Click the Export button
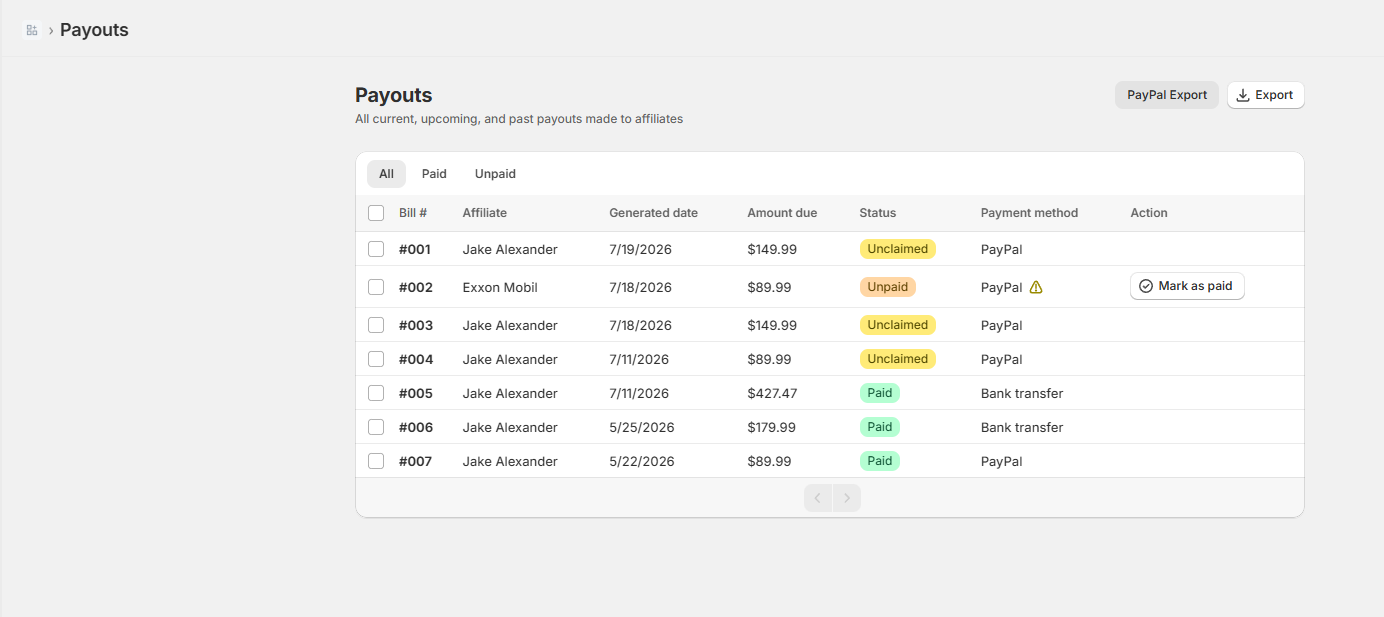The width and height of the screenshot is (1384, 617). pyautogui.click(x=1265, y=95)
